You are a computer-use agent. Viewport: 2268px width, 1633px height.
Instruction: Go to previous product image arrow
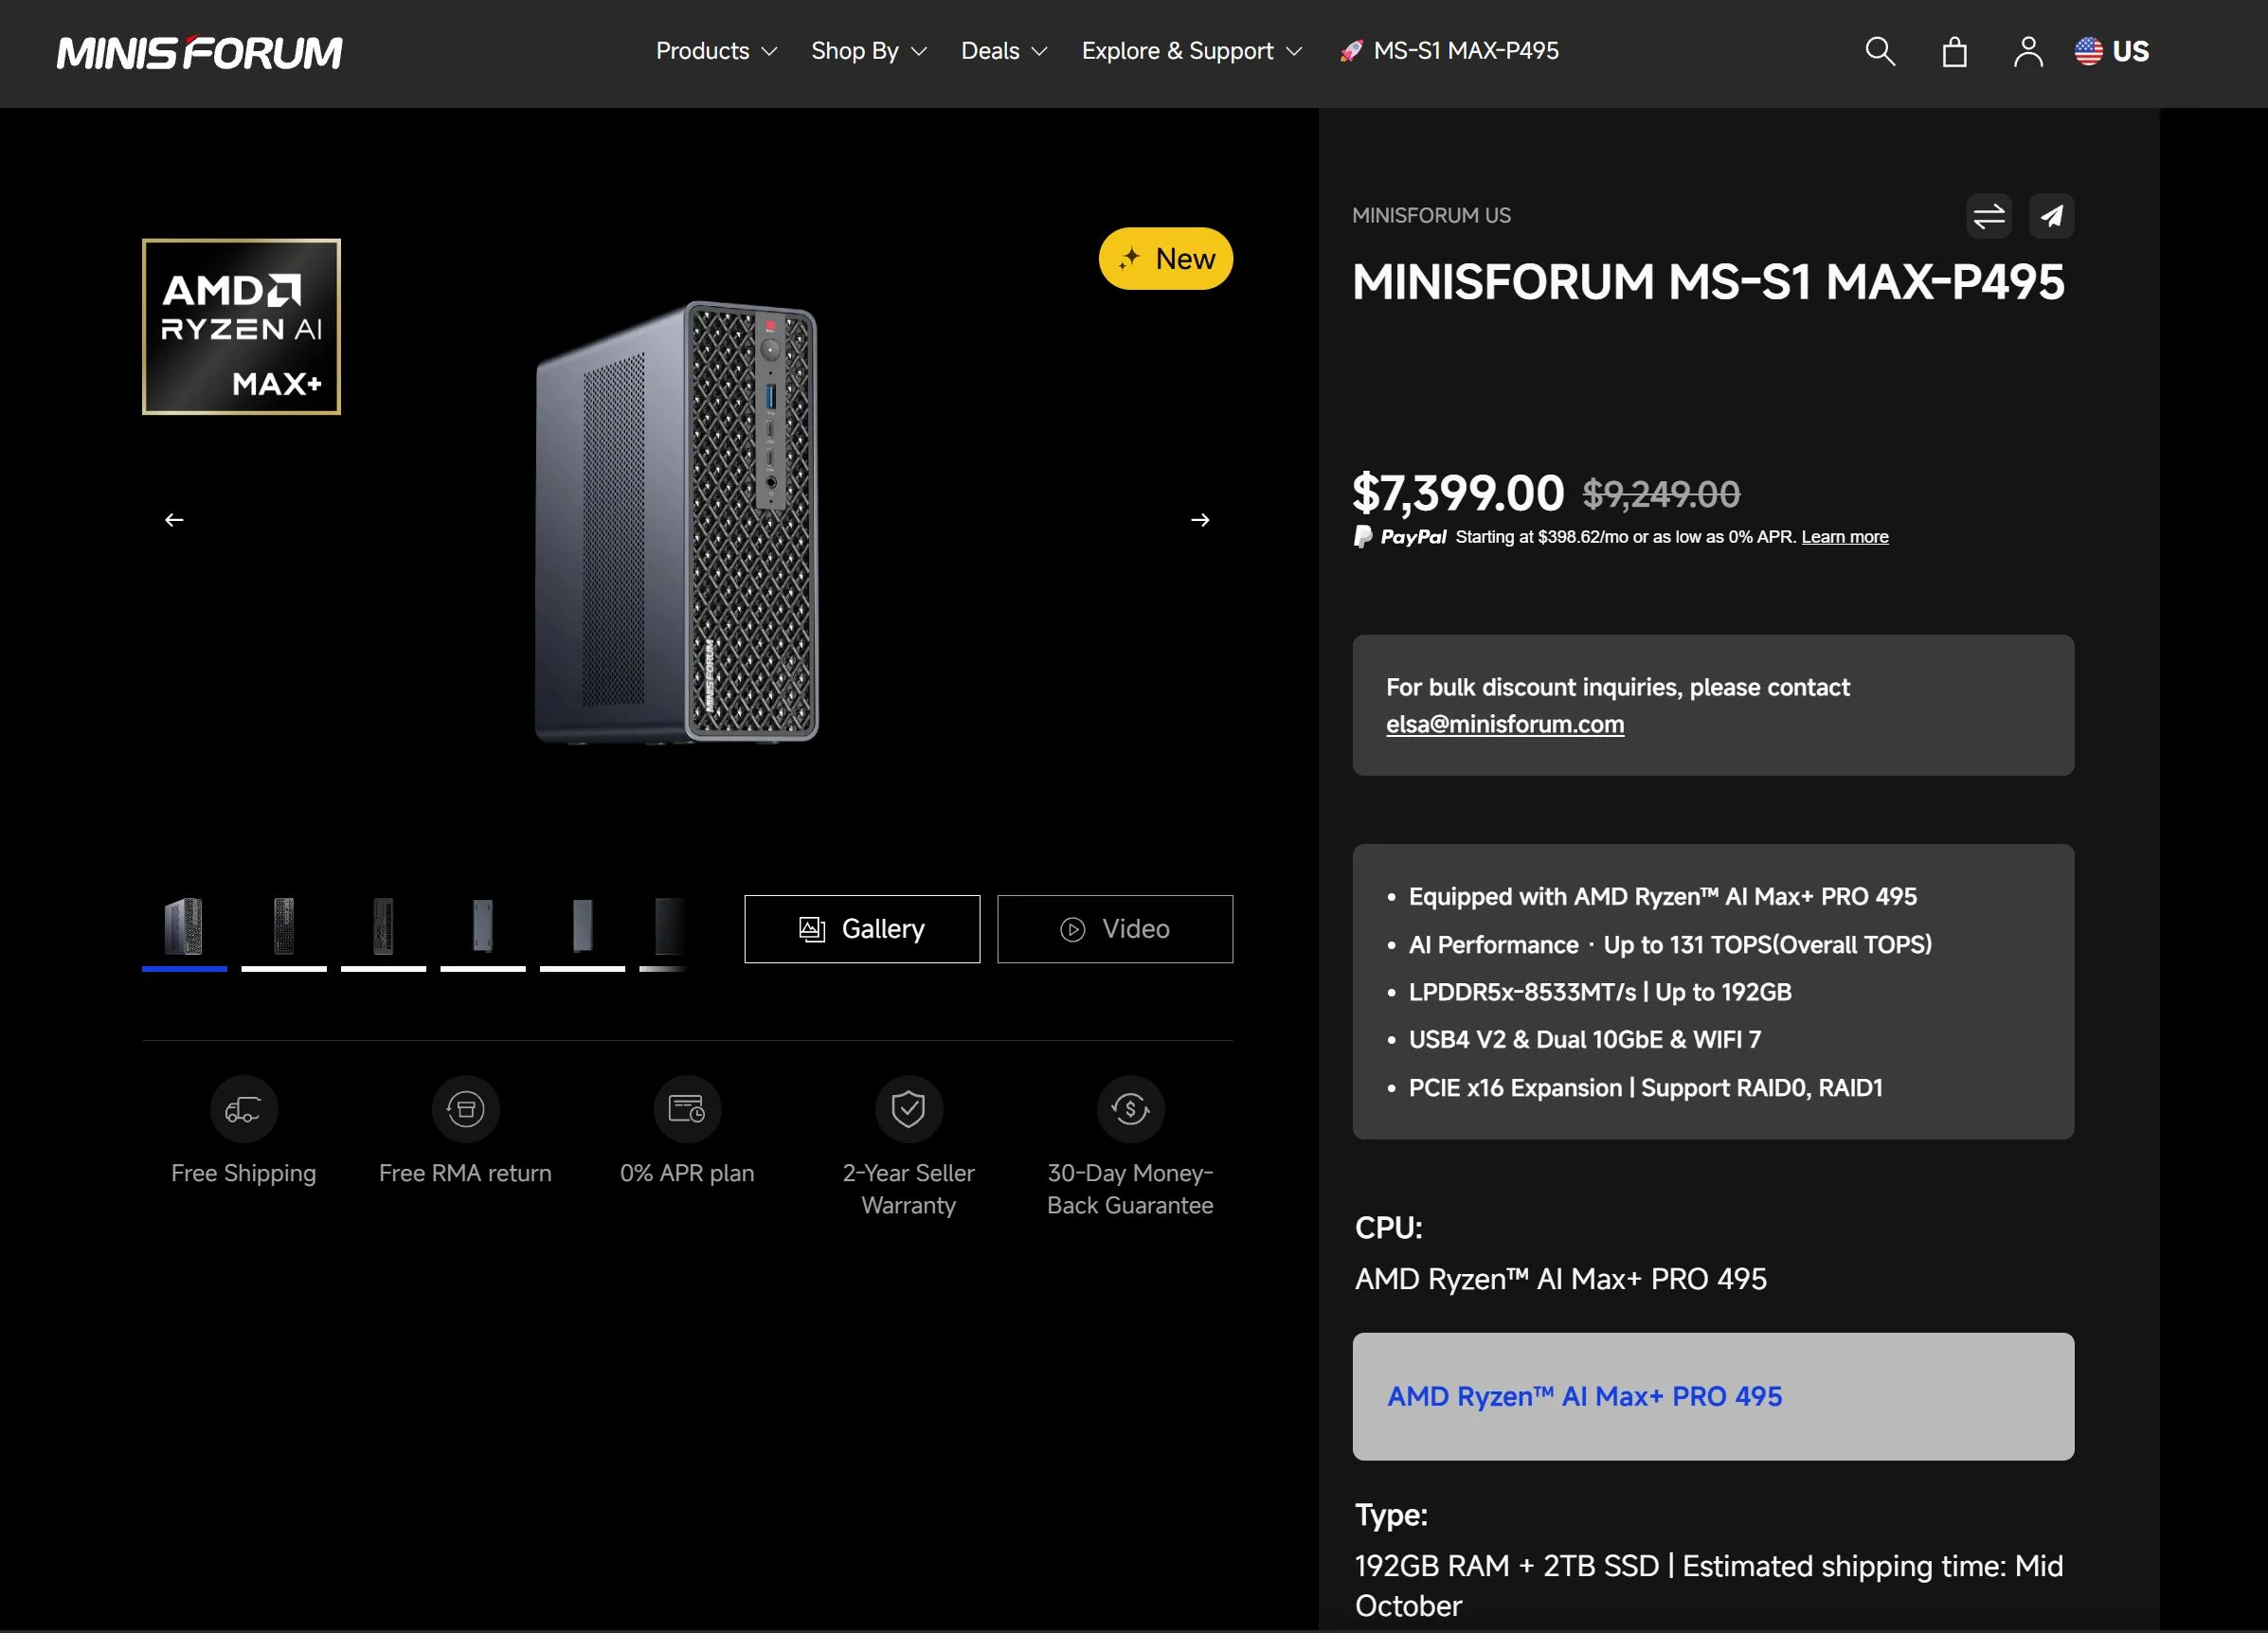pyautogui.click(x=174, y=520)
